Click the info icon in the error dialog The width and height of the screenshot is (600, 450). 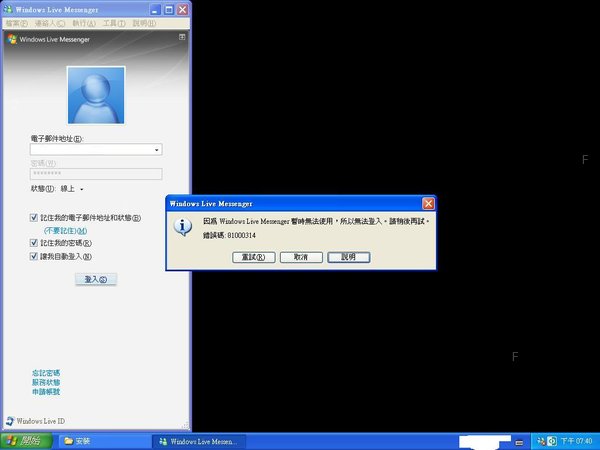(x=183, y=227)
